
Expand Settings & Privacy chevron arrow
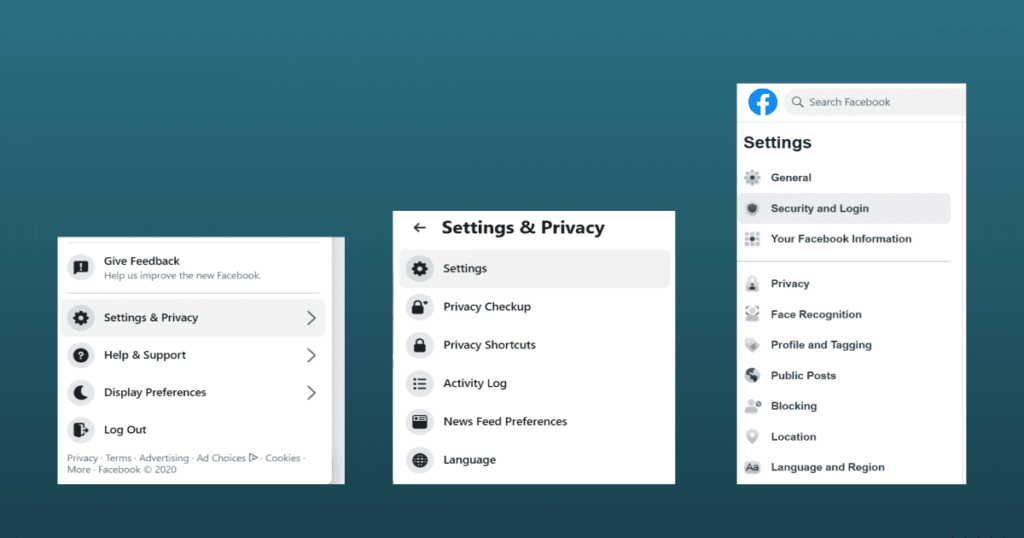coord(312,318)
